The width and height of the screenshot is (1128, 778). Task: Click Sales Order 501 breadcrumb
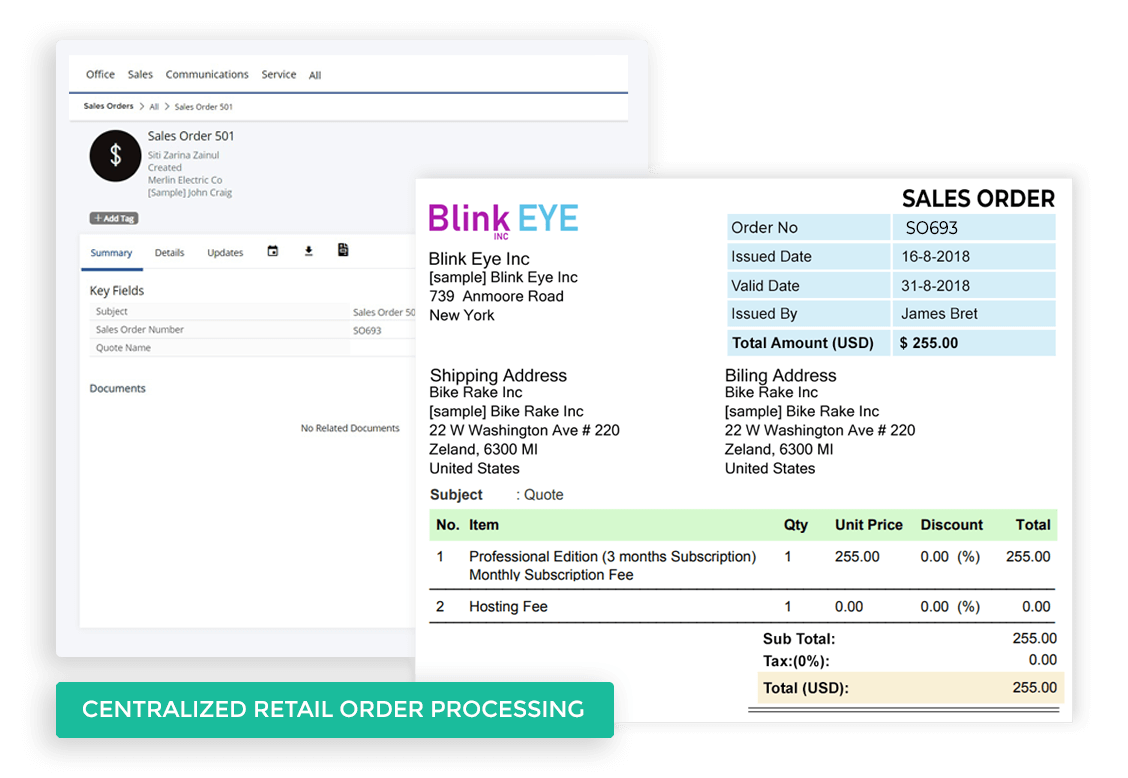[x=204, y=107]
